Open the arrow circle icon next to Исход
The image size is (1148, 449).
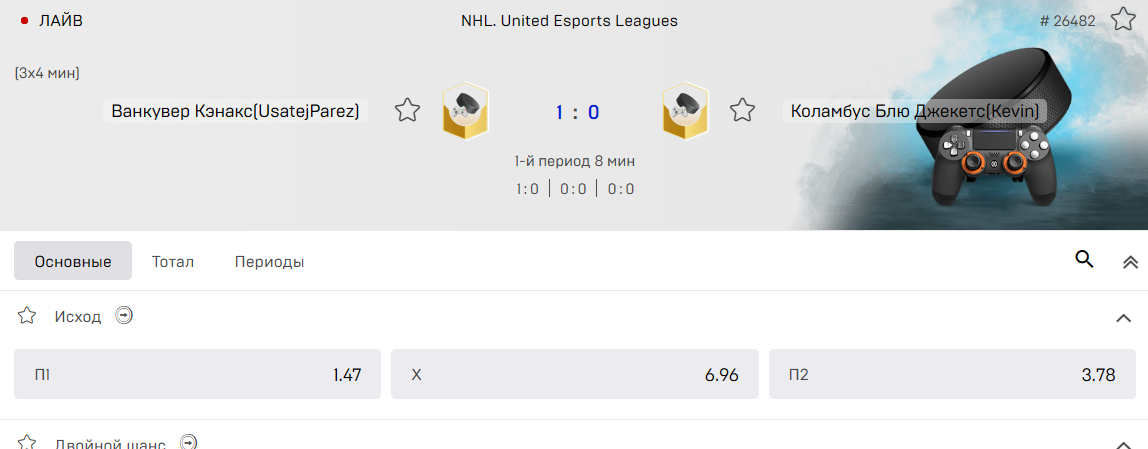tap(124, 316)
